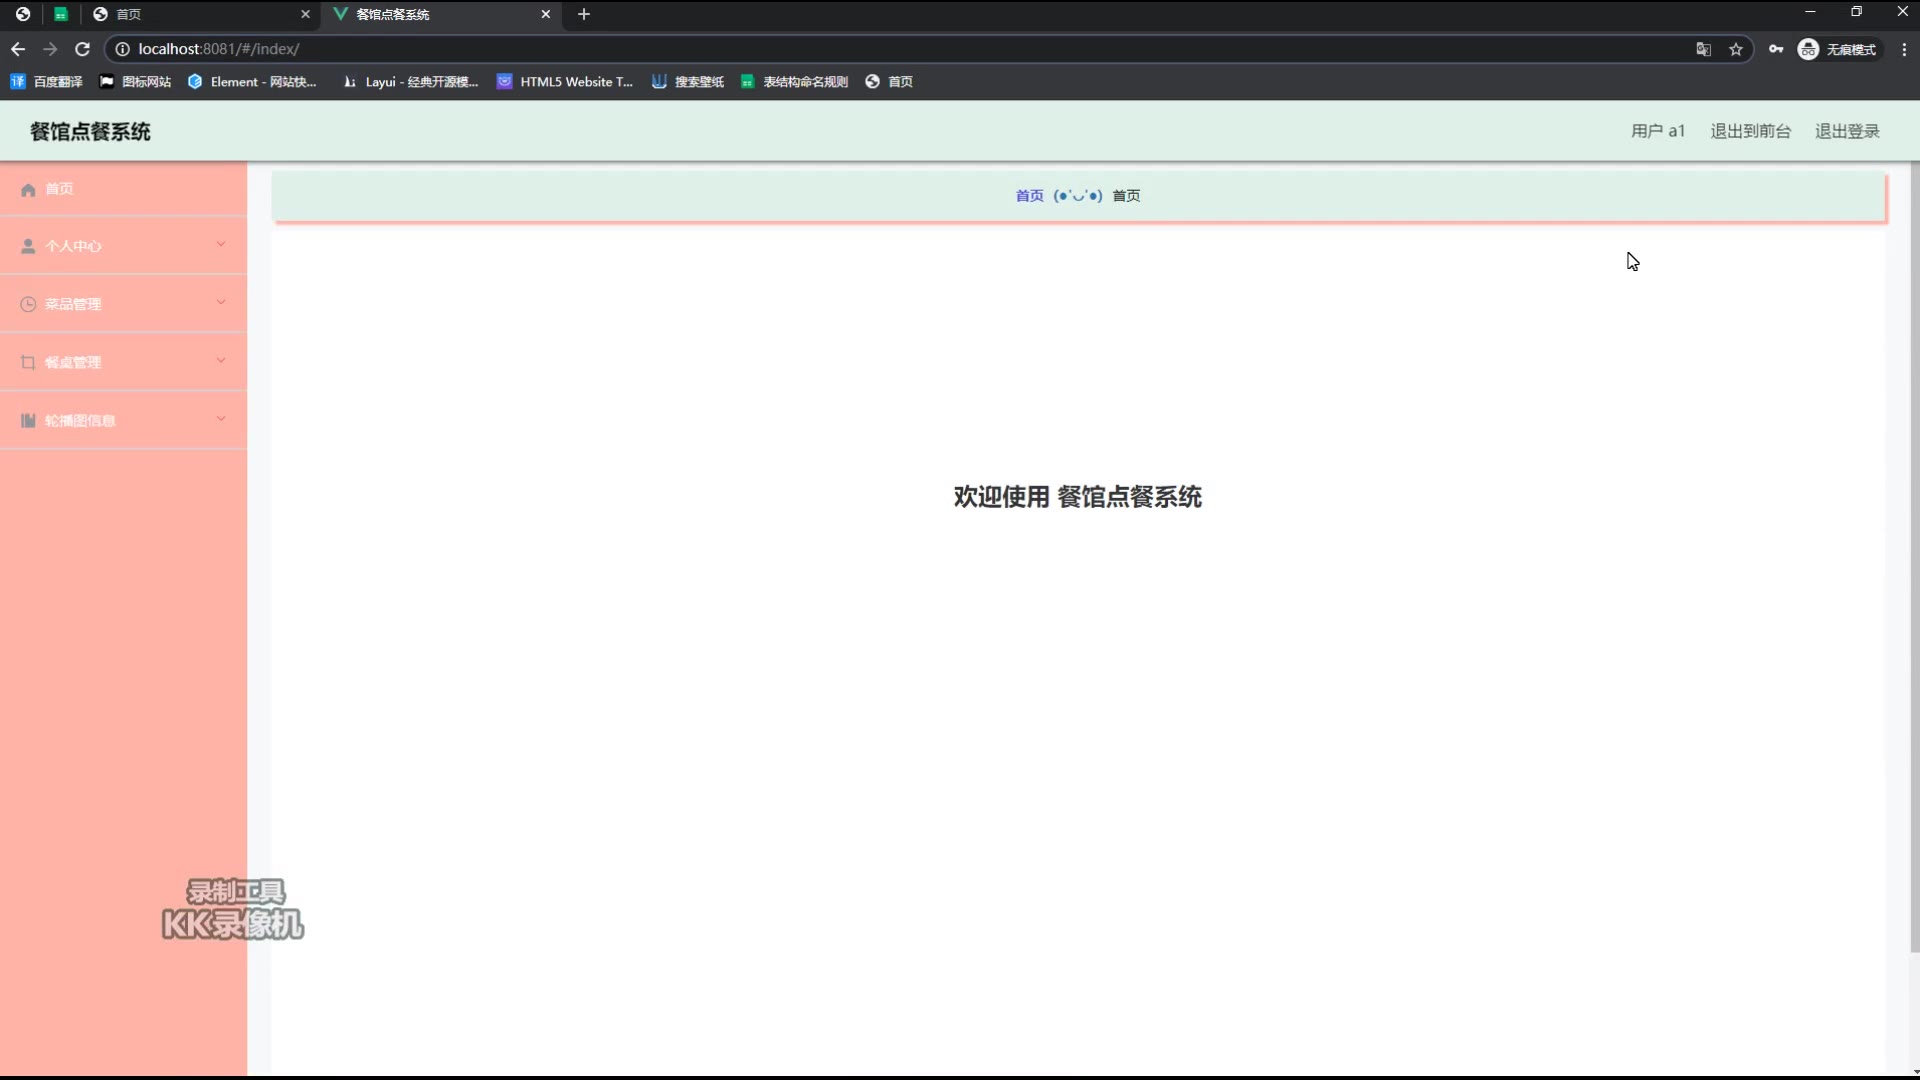
Task: Open the Chrome three-dot menu
Action: tap(1904, 49)
